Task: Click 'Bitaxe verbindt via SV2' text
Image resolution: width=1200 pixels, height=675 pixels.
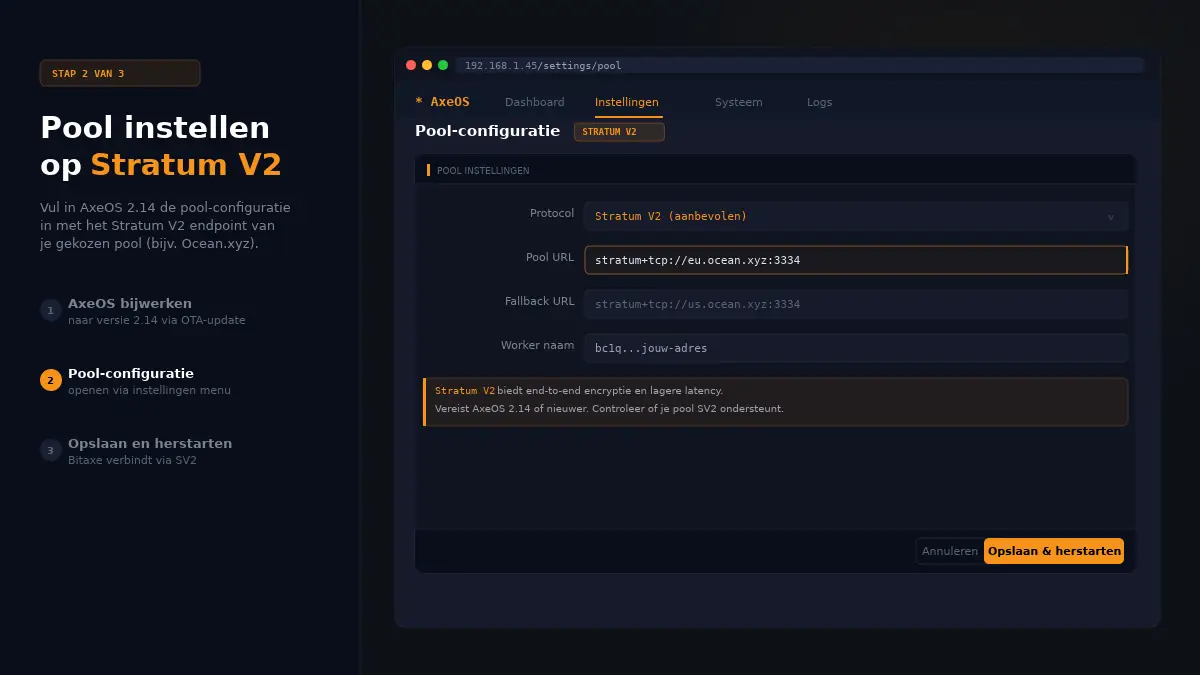Action: click(x=132, y=461)
